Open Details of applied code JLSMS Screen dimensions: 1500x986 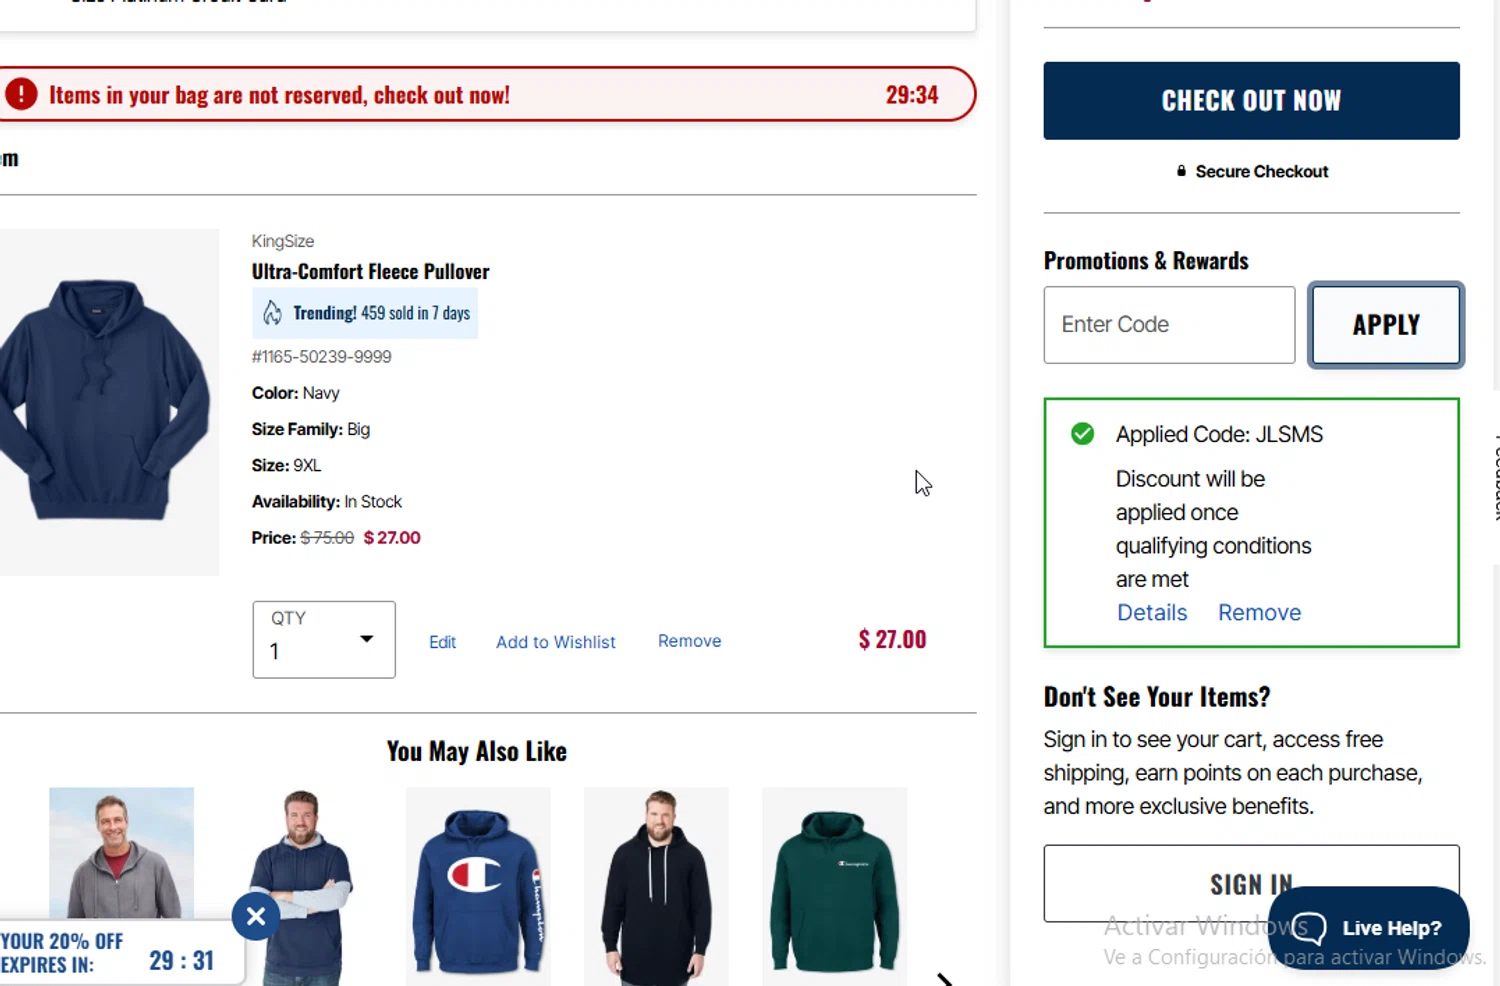pos(1152,613)
